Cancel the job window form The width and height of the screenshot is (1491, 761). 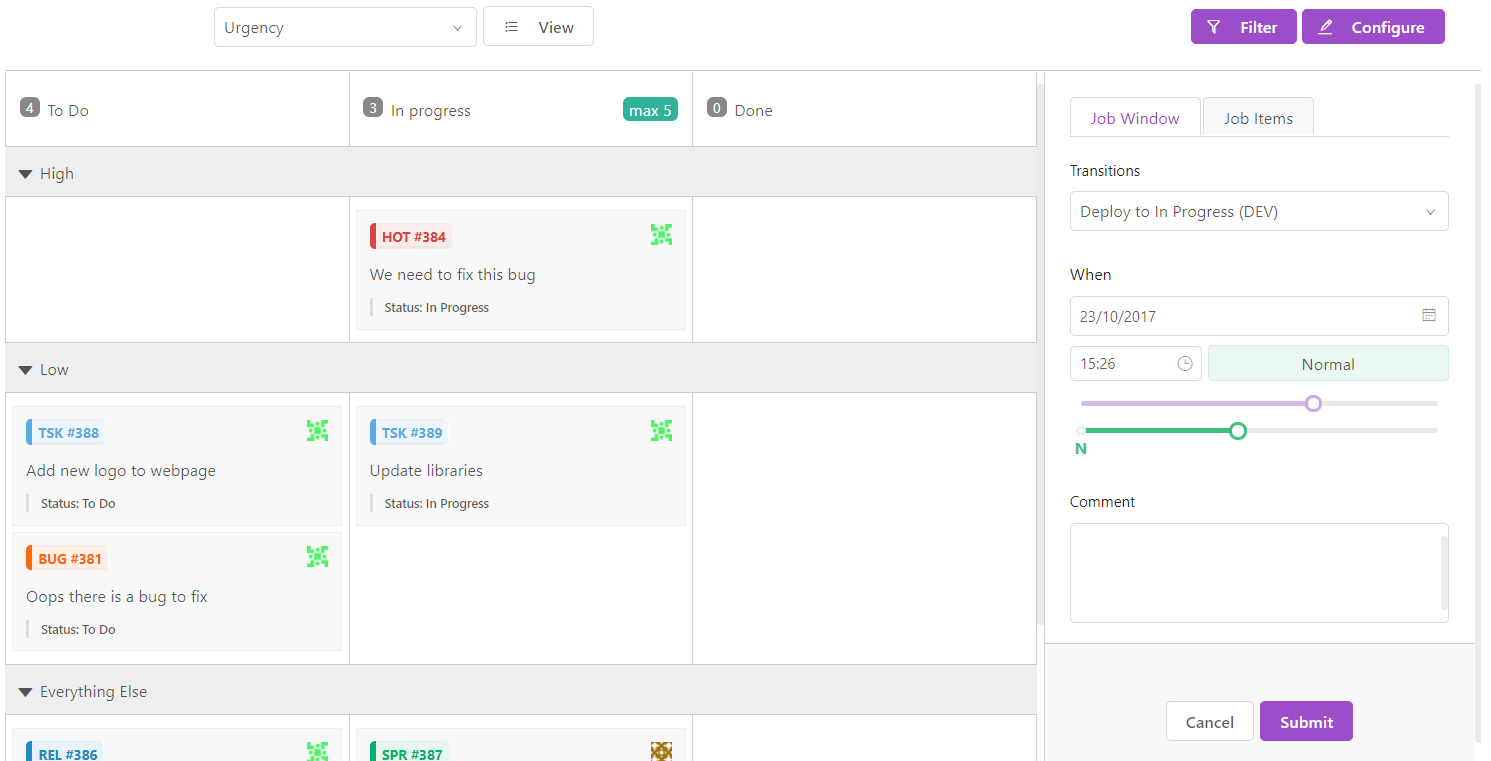tap(1209, 721)
